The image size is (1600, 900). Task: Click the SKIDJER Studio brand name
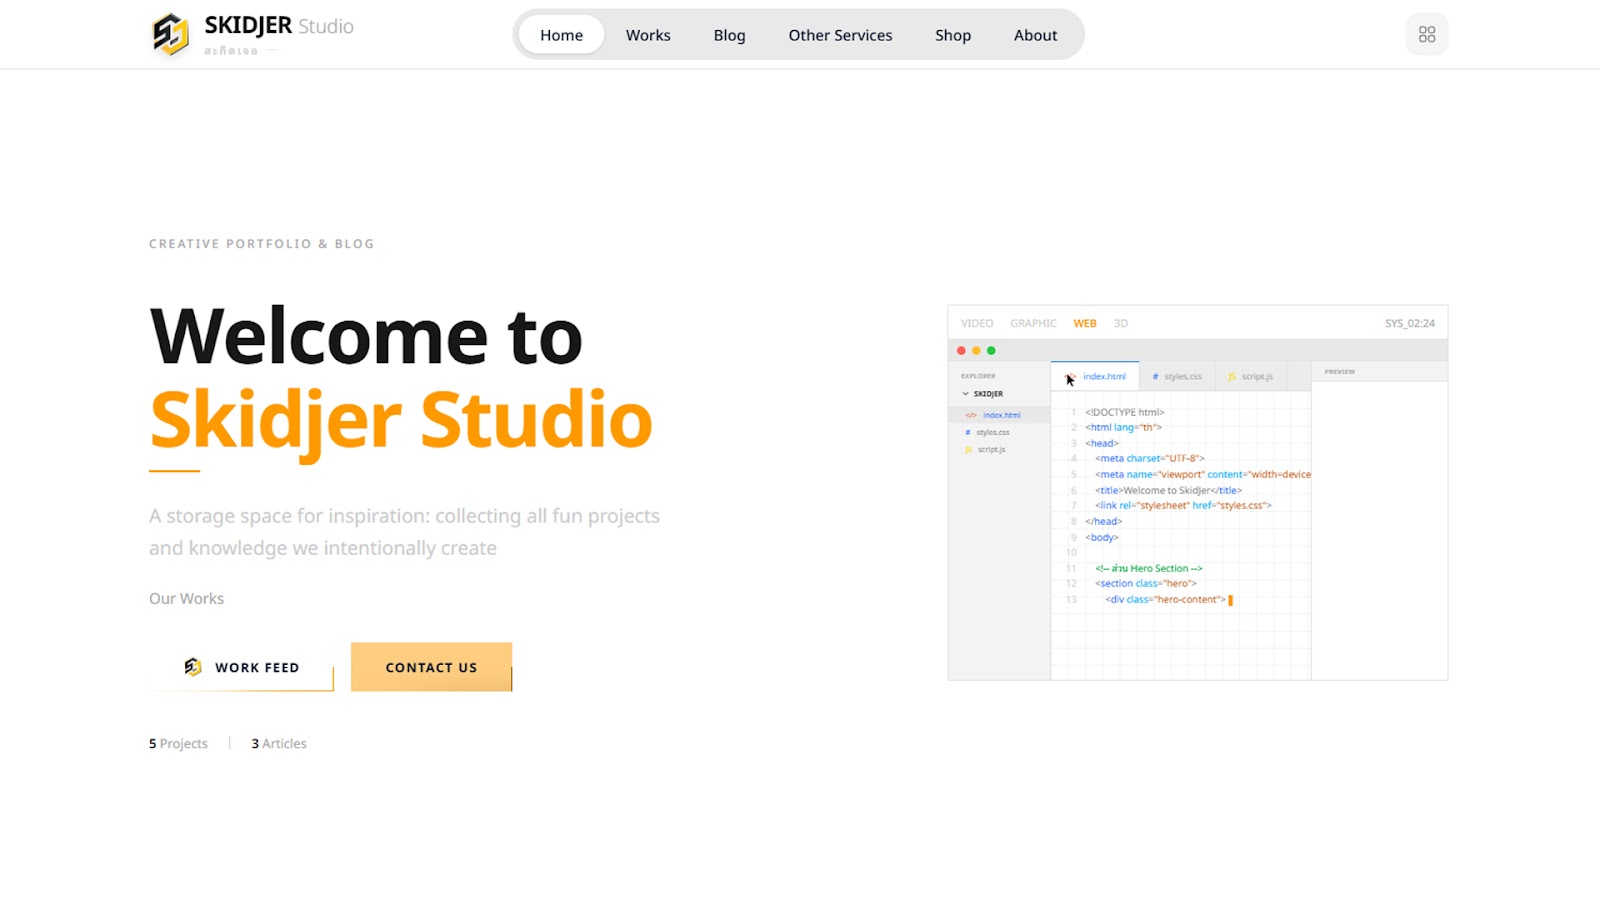(279, 26)
